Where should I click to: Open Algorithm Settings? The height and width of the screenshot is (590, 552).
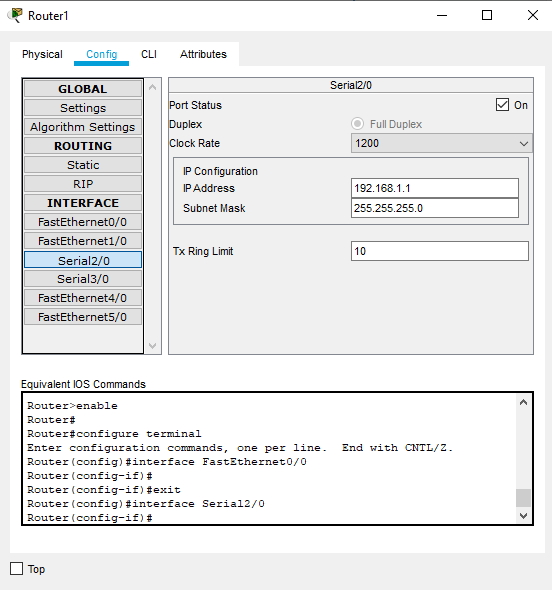pos(83,127)
